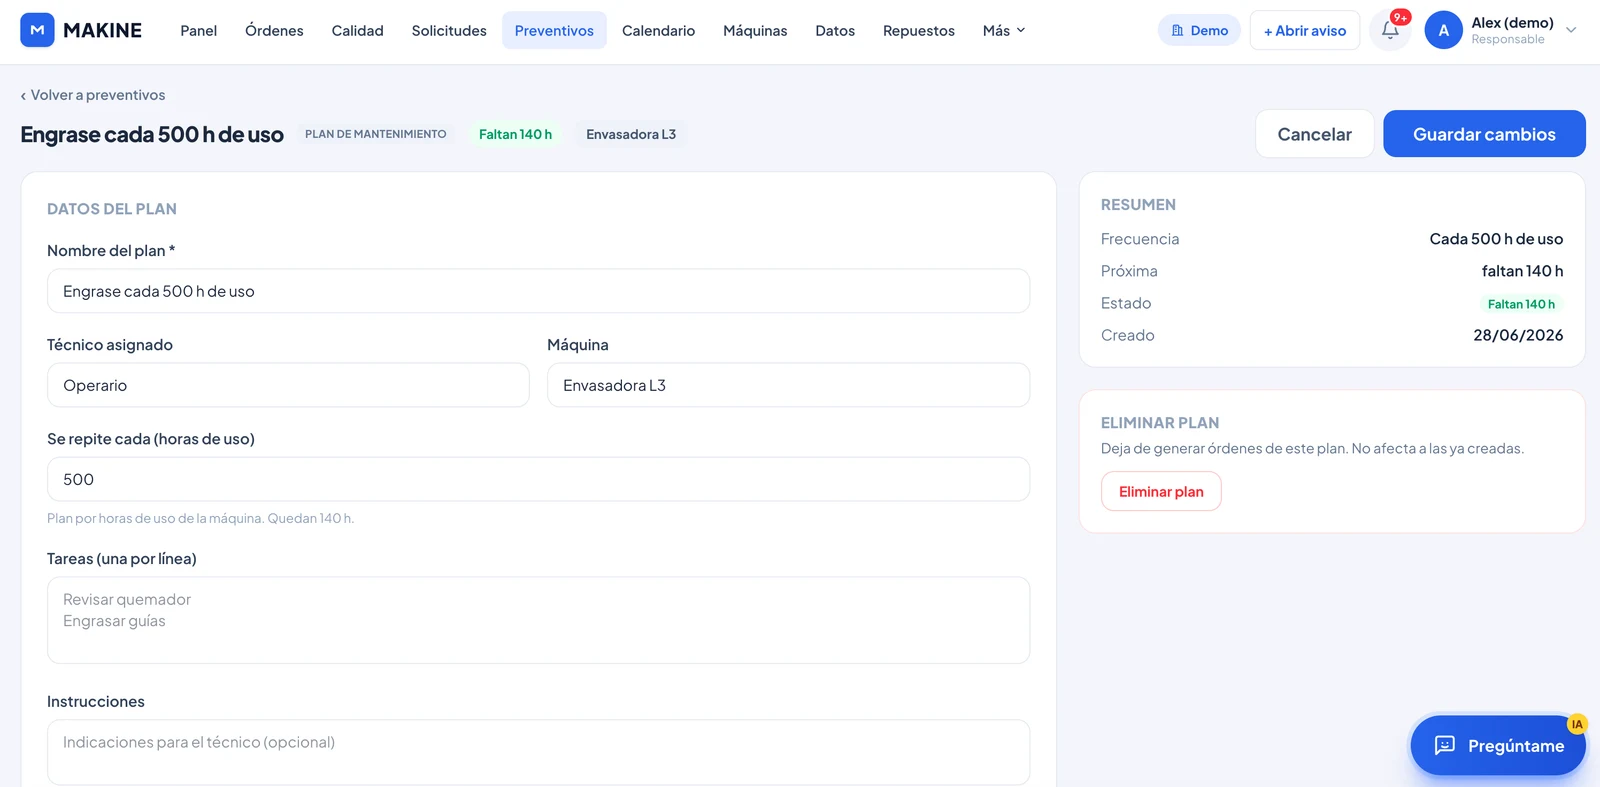The image size is (1600, 787).
Task: Open the Calendario page
Action: pyautogui.click(x=658, y=30)
